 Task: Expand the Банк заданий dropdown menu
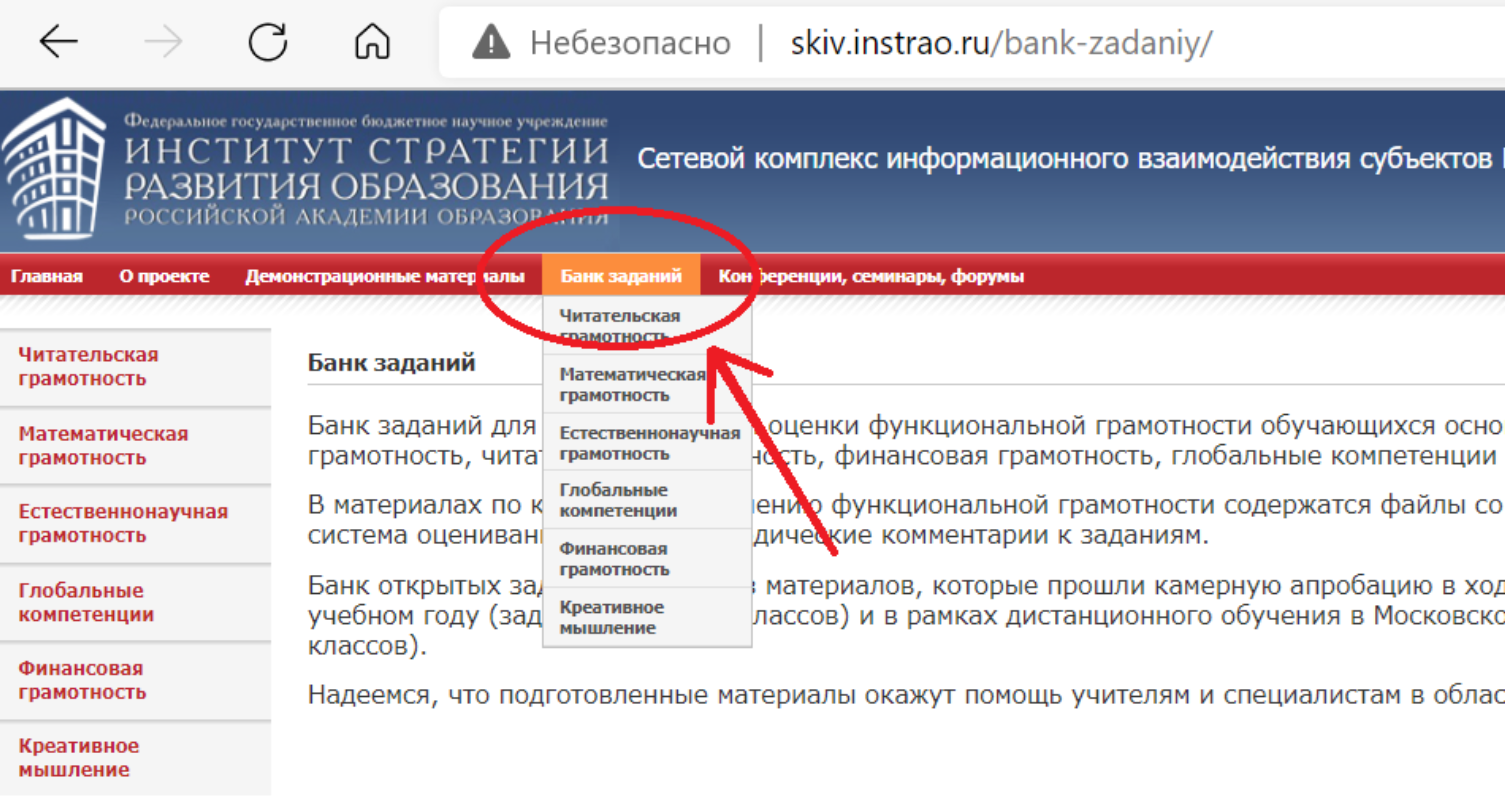621,276
